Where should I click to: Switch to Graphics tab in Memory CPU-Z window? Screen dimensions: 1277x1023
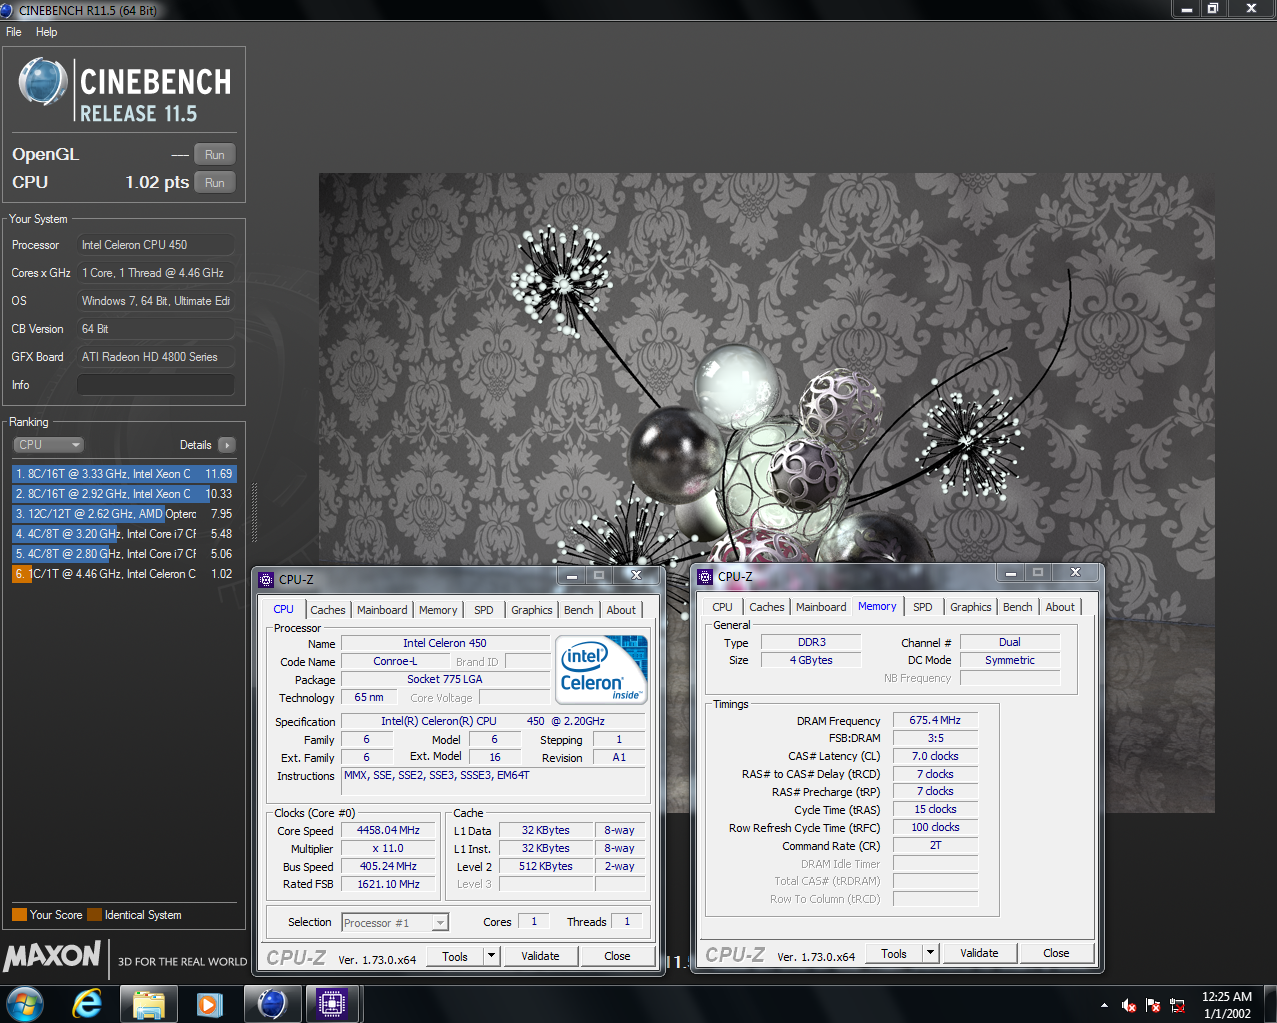click(971, 607)
